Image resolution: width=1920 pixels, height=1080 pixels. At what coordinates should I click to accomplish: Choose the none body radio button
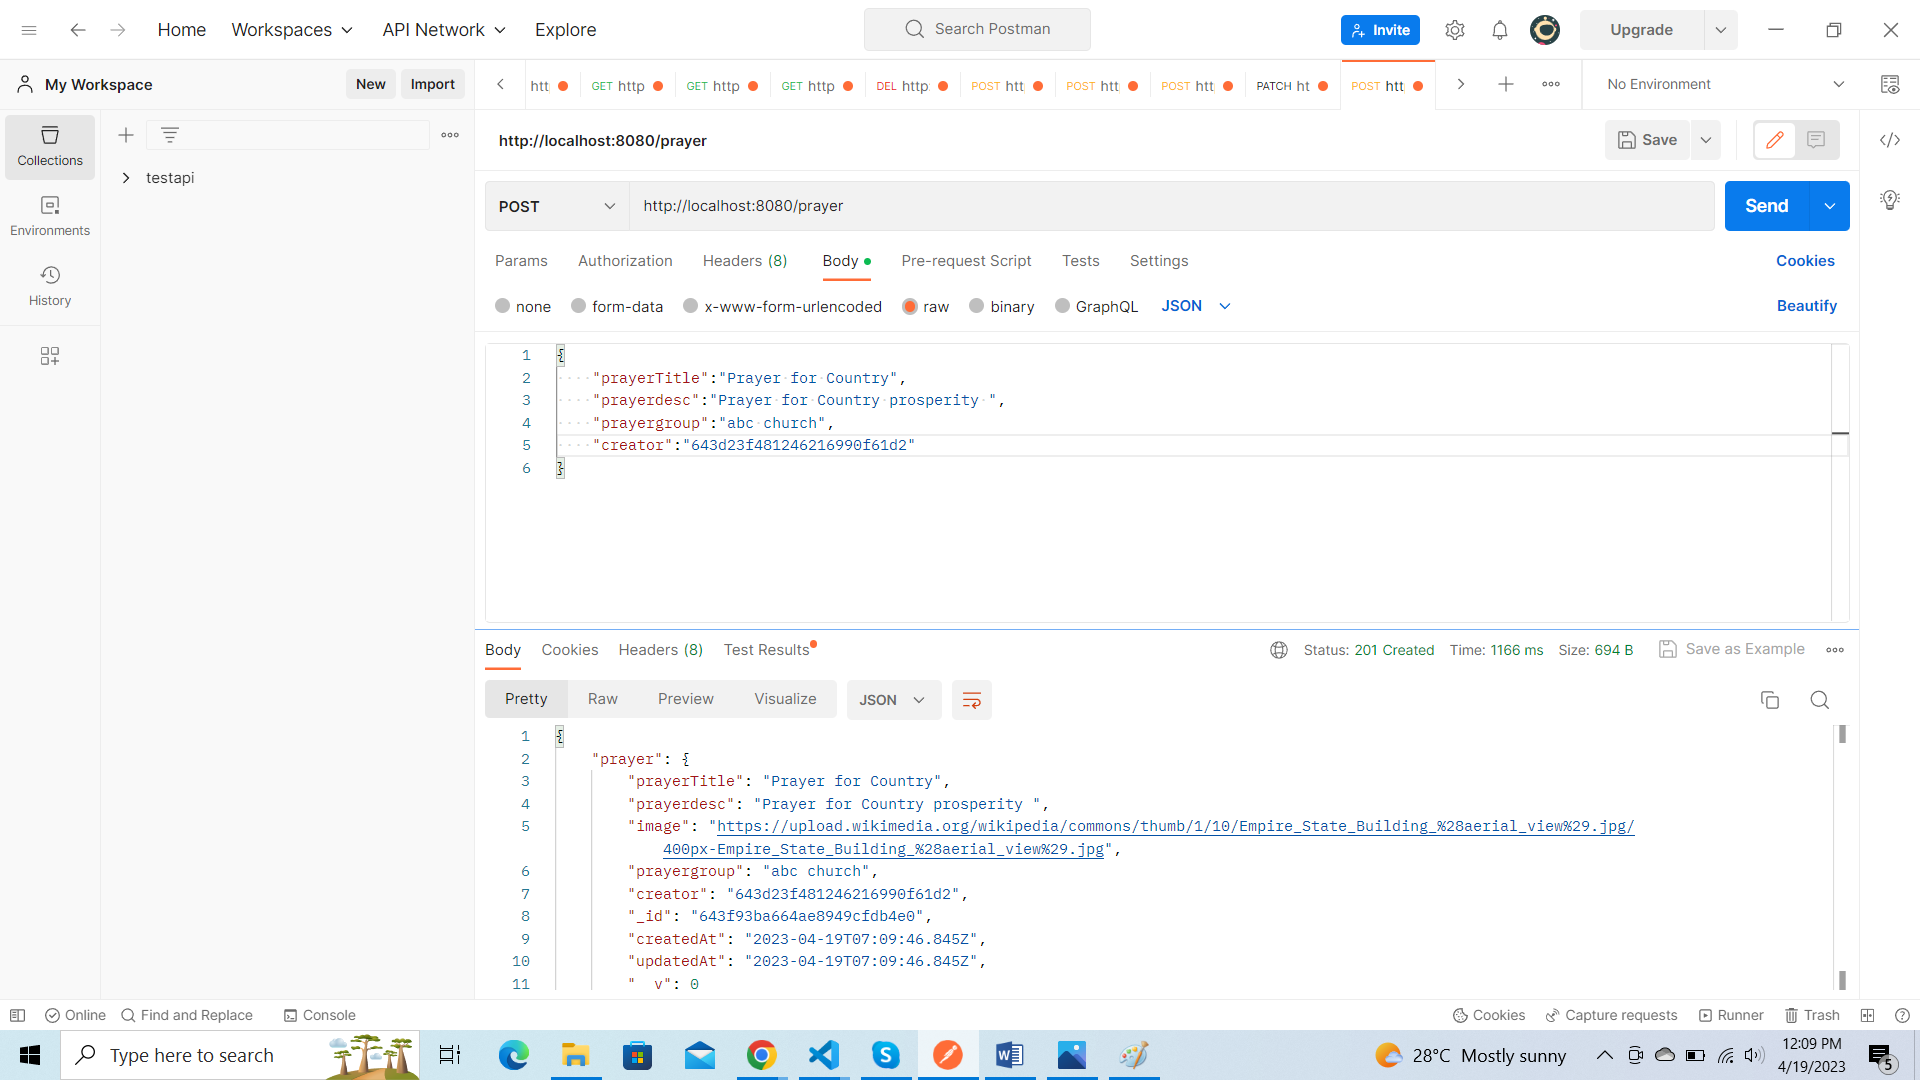coord(502,306)
